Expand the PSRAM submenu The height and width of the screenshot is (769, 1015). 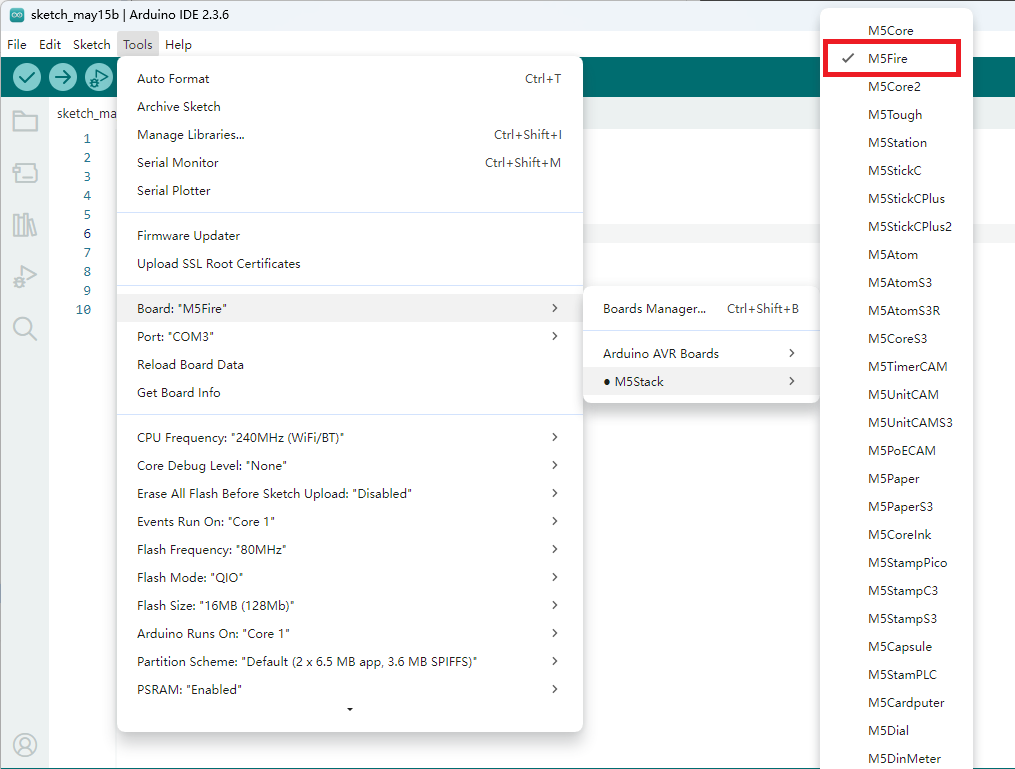(350, 690)
